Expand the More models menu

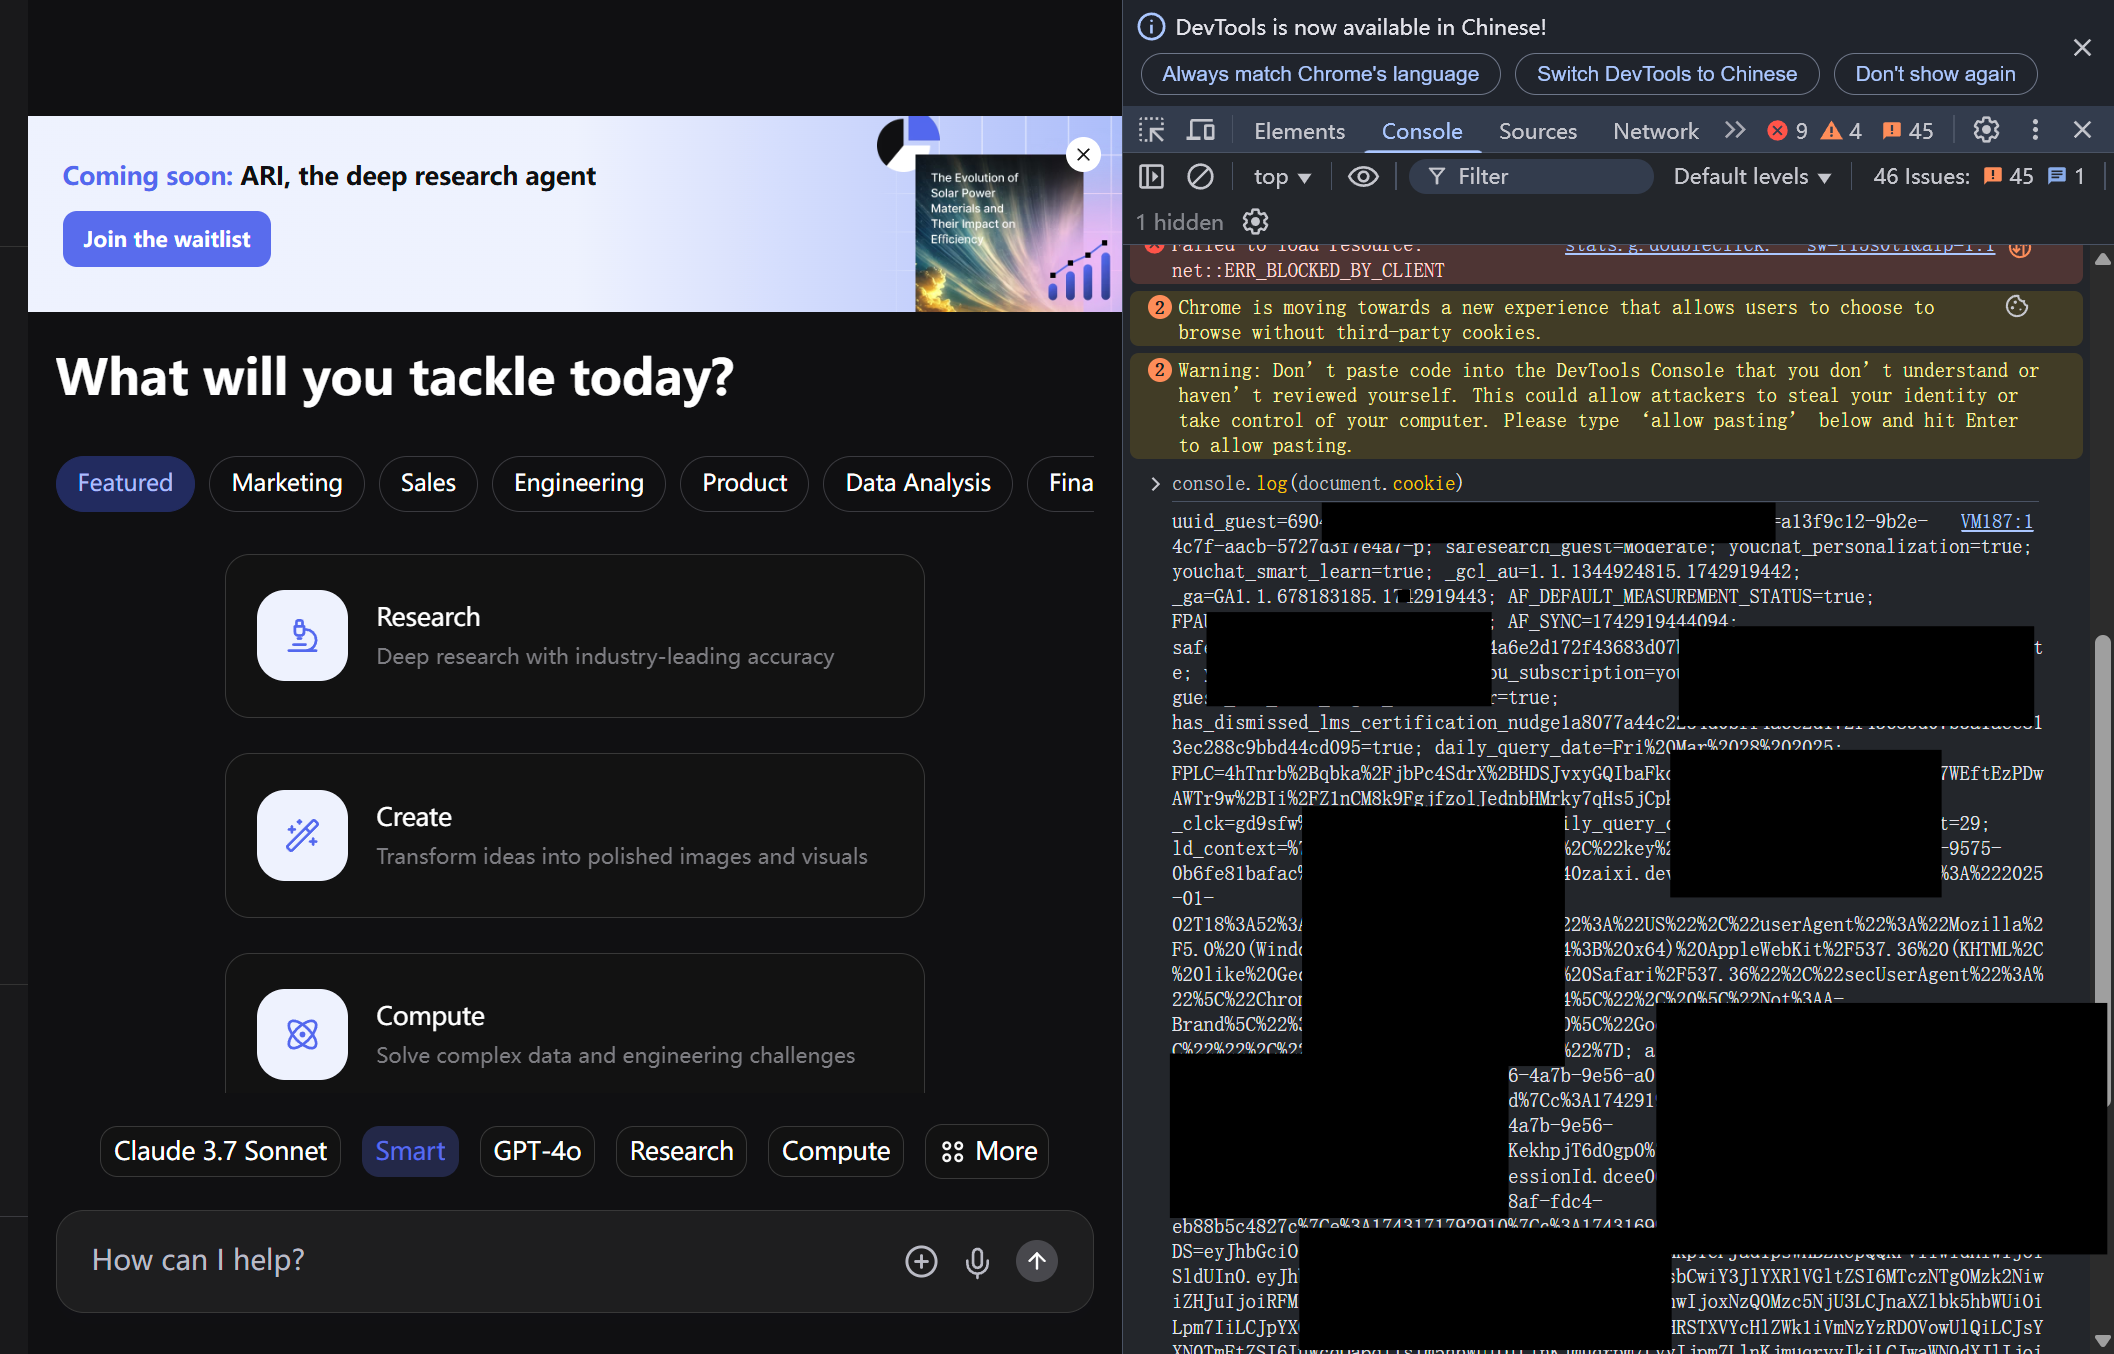click(x=987, y=1151)
